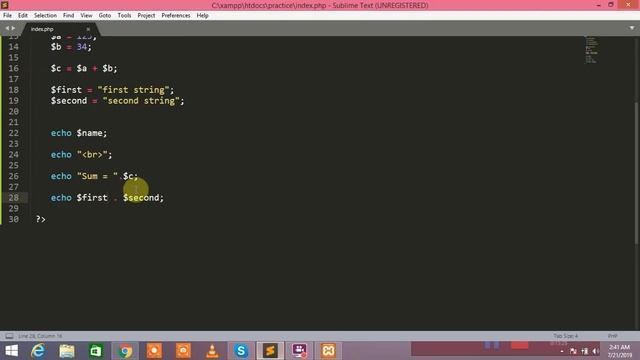Open the Windows Start button
640x360 pixels.
(11, 351)
